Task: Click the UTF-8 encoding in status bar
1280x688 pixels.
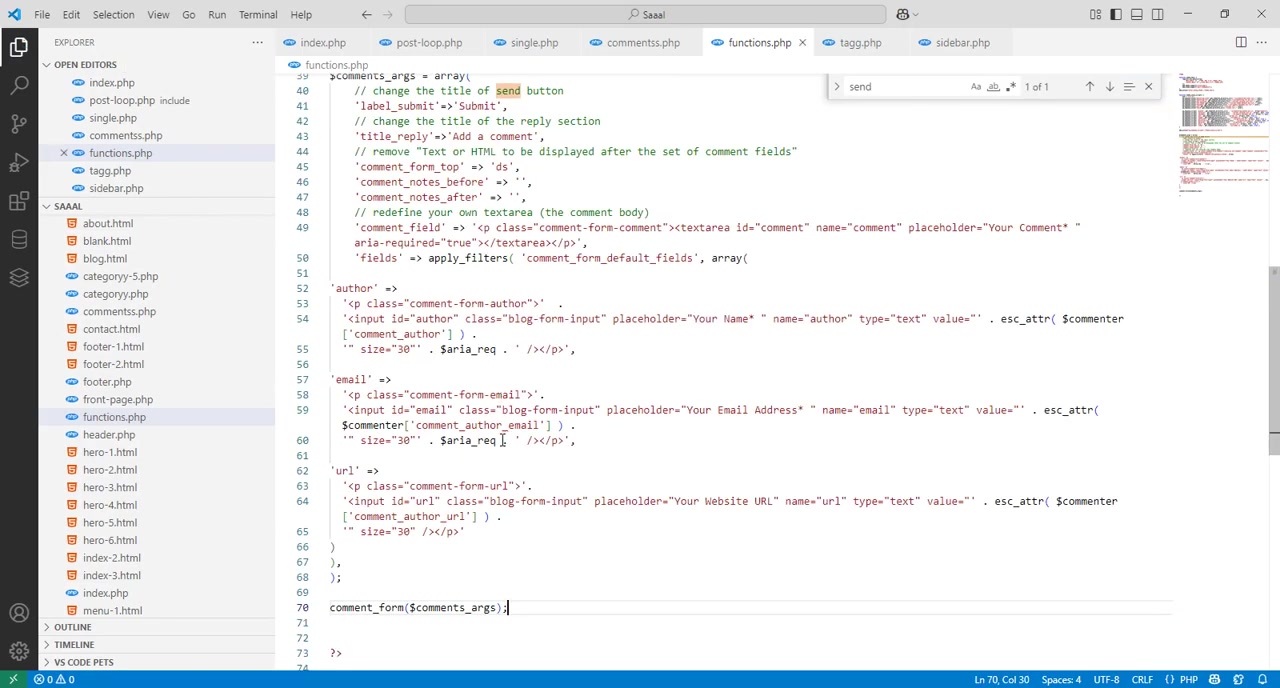Action: 1106,680
